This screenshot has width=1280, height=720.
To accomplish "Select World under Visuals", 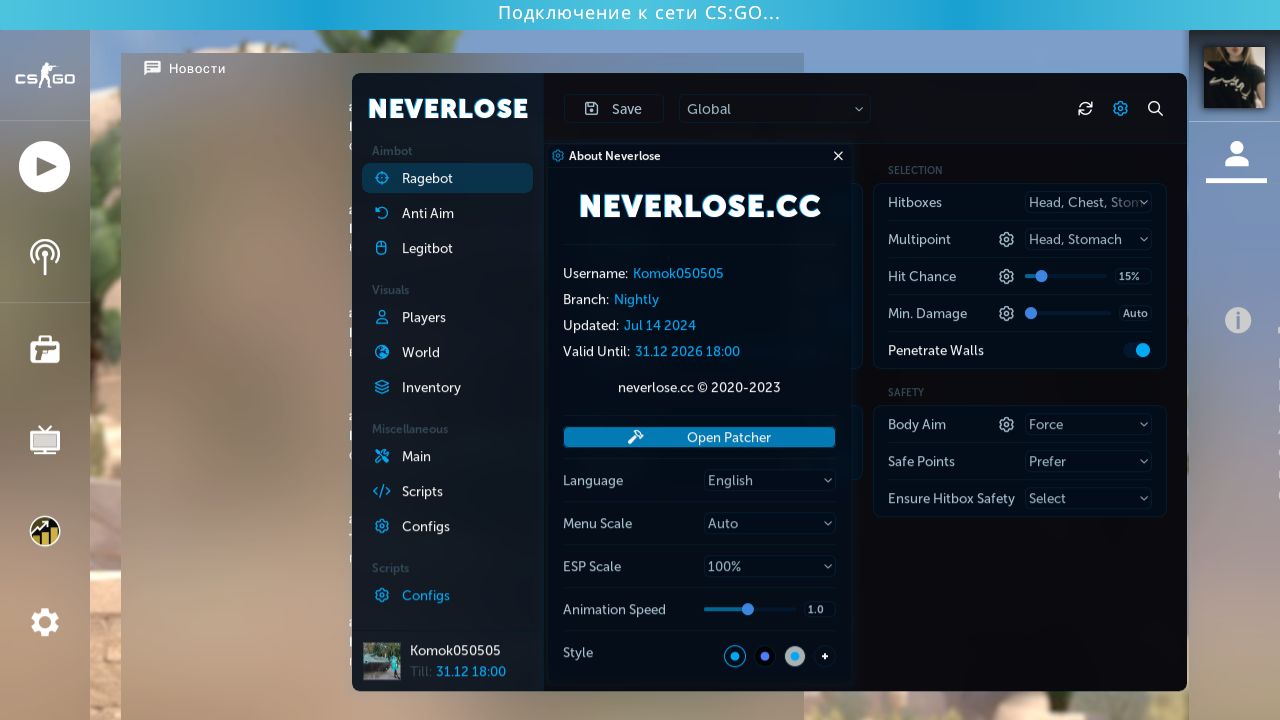I will pyautogui.click(x=447, y=352).
